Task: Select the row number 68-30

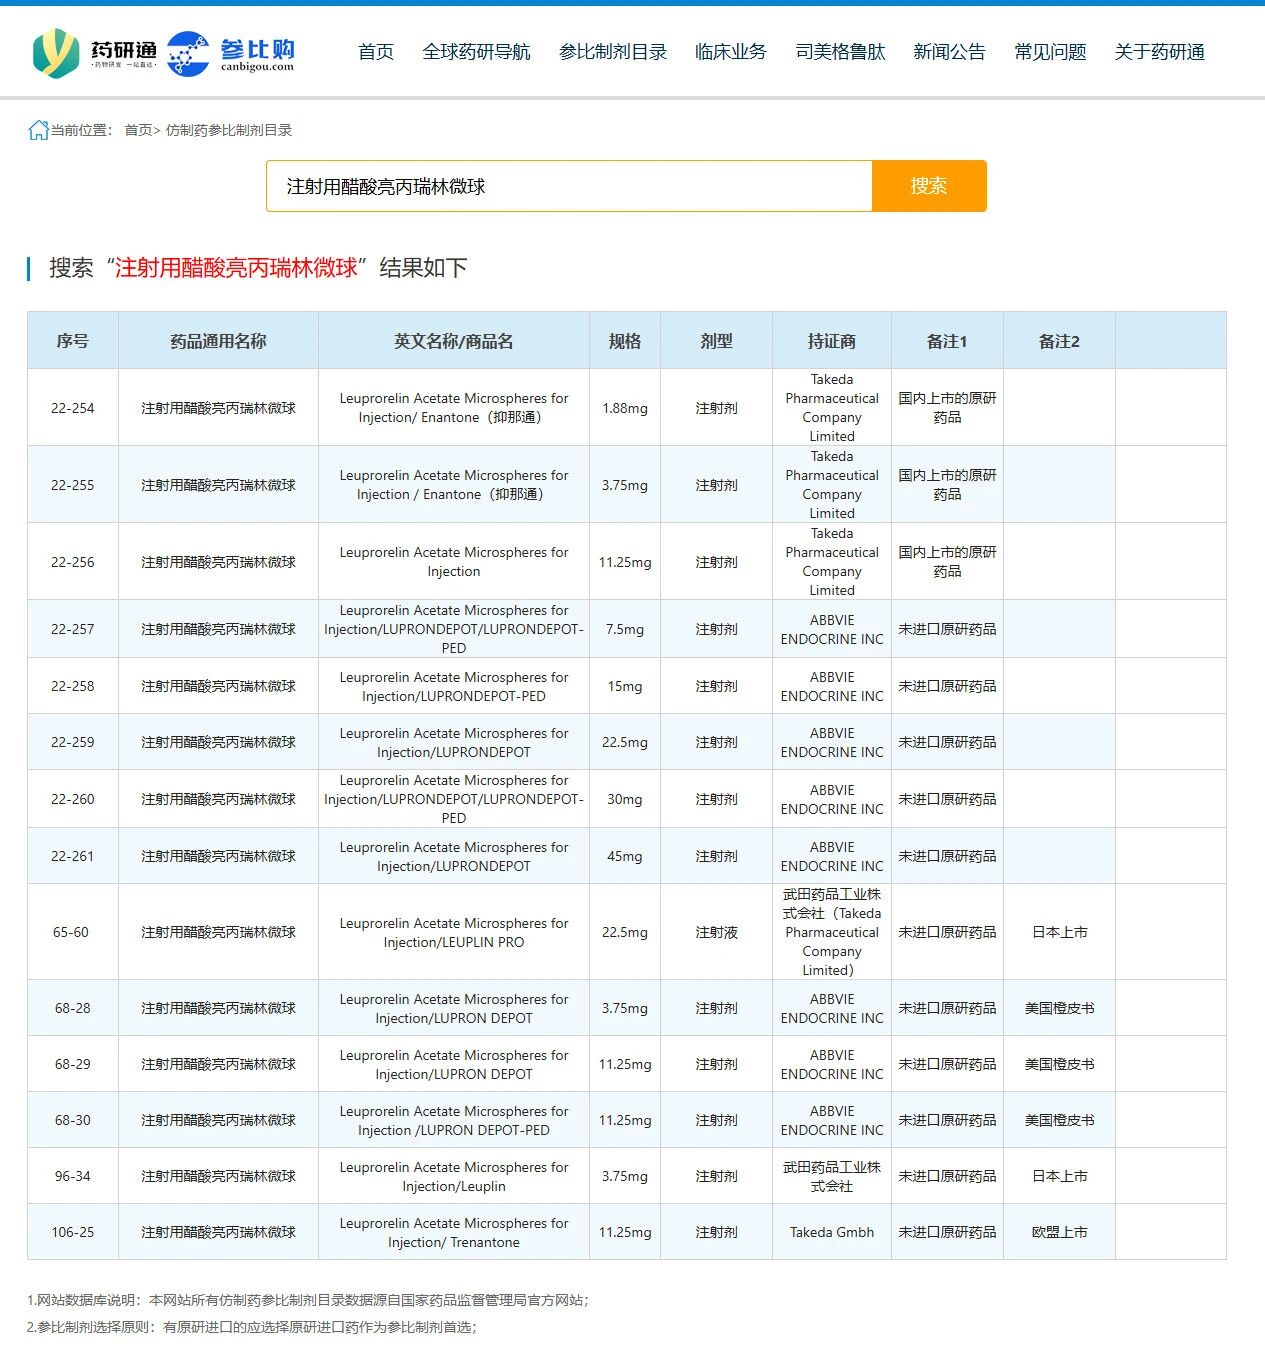Action: tap(73, 1120)
